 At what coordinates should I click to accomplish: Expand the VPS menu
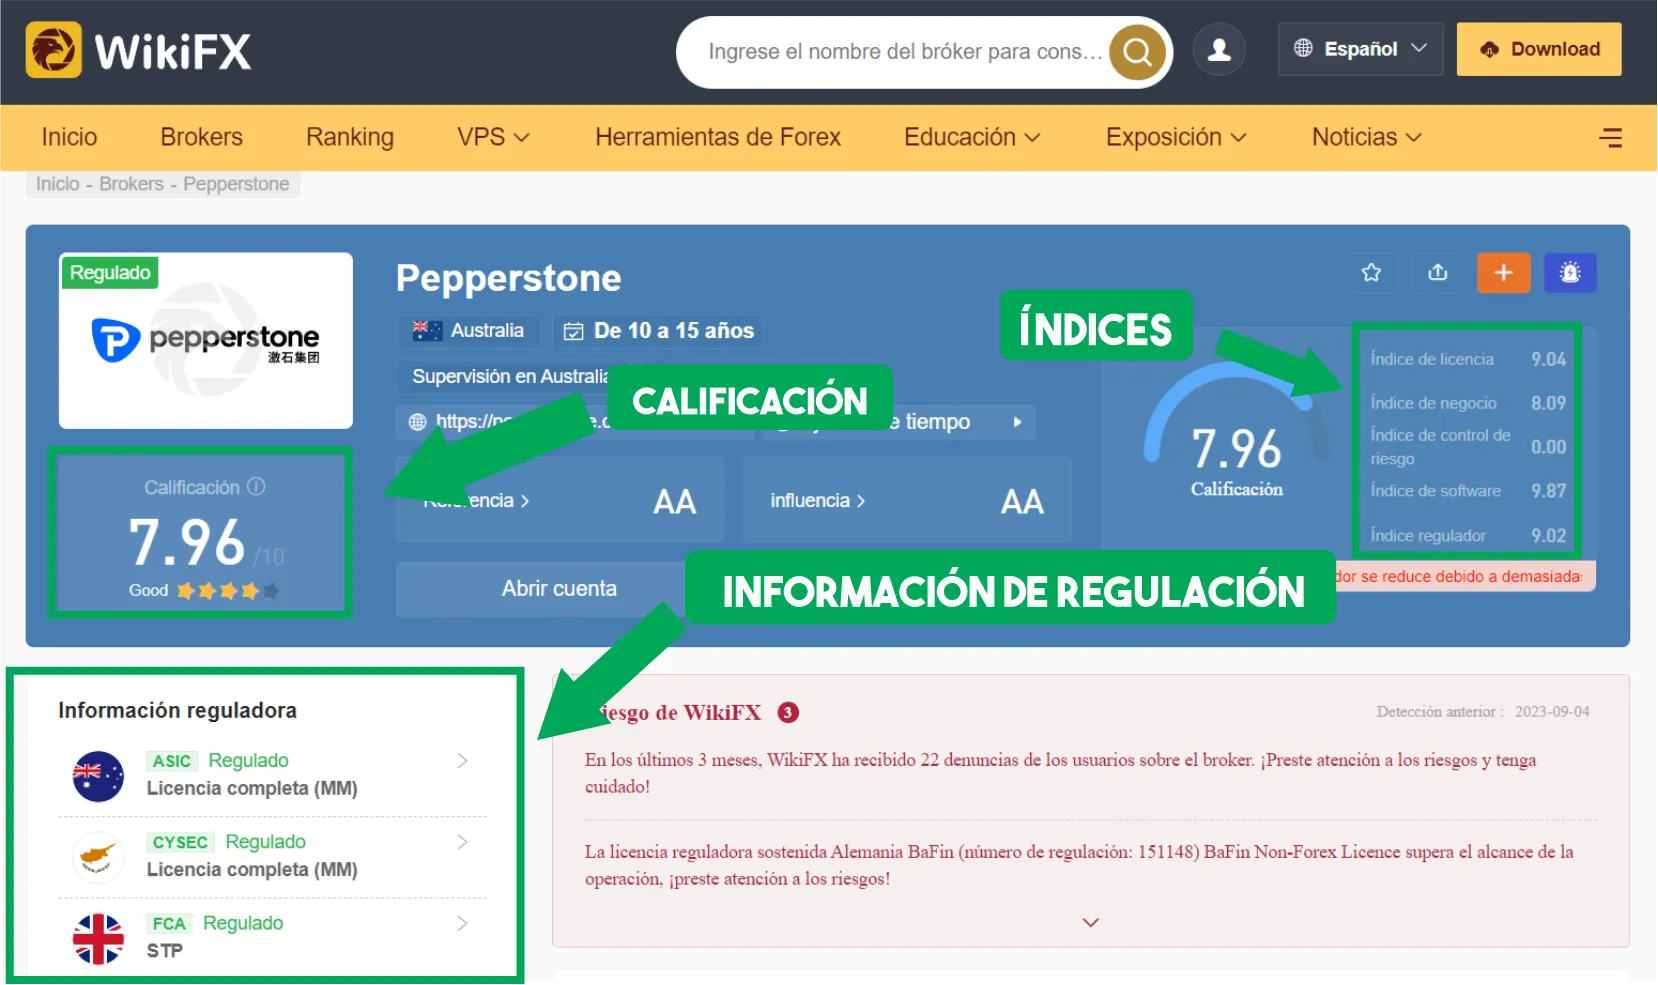tap(493, 137)
